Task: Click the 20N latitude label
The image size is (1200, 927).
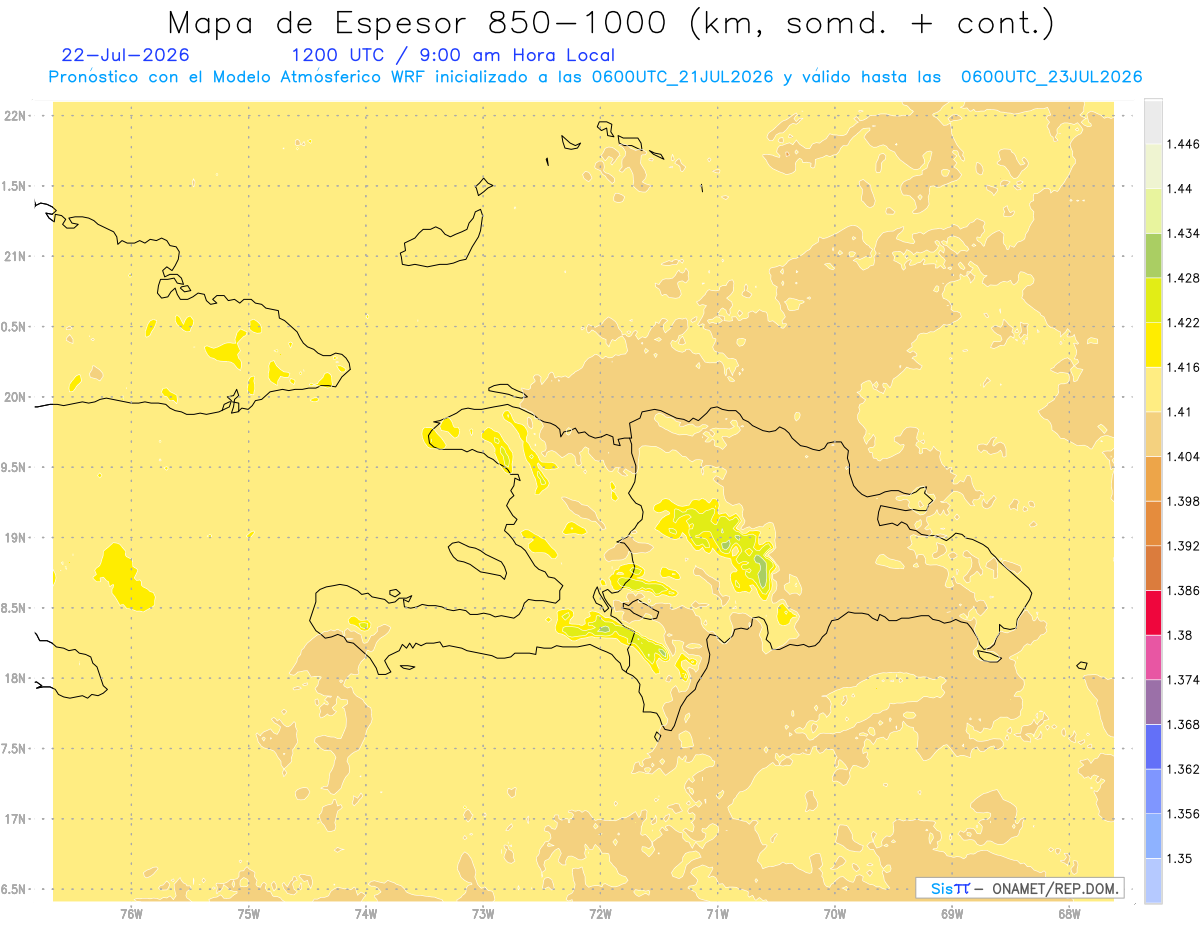Action: 16,397
